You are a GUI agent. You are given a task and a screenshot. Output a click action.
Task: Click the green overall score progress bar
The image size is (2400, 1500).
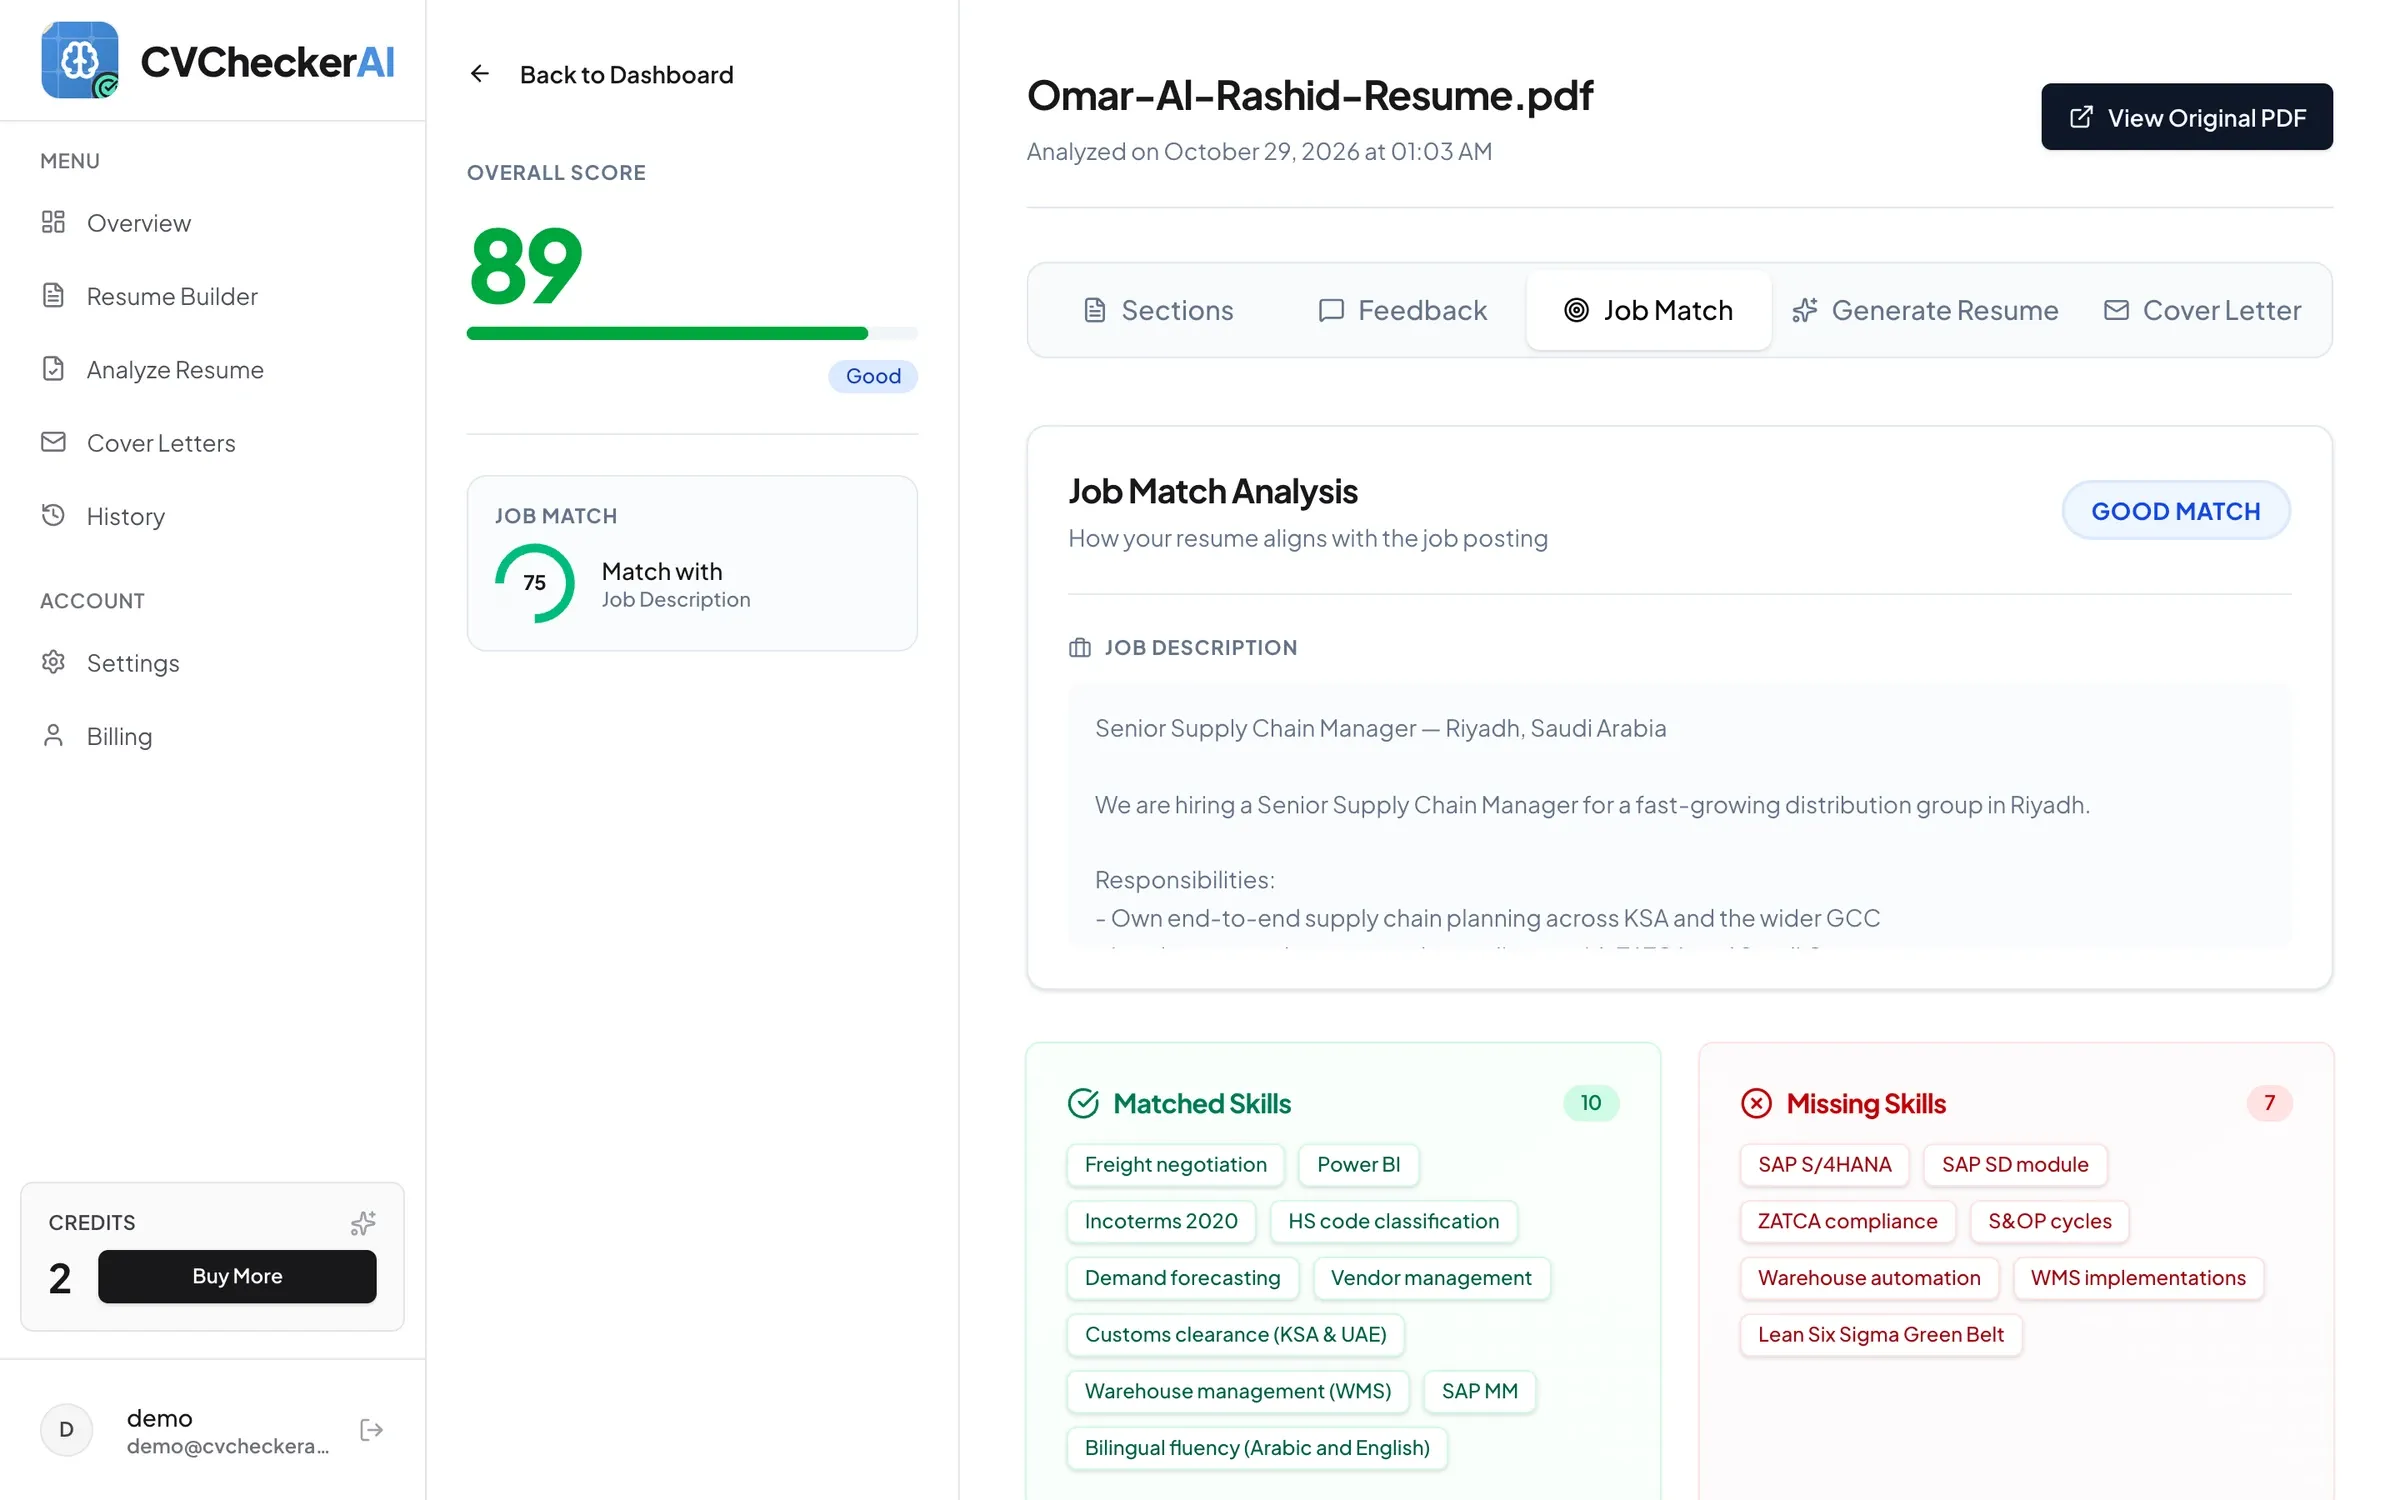(692, 333)
